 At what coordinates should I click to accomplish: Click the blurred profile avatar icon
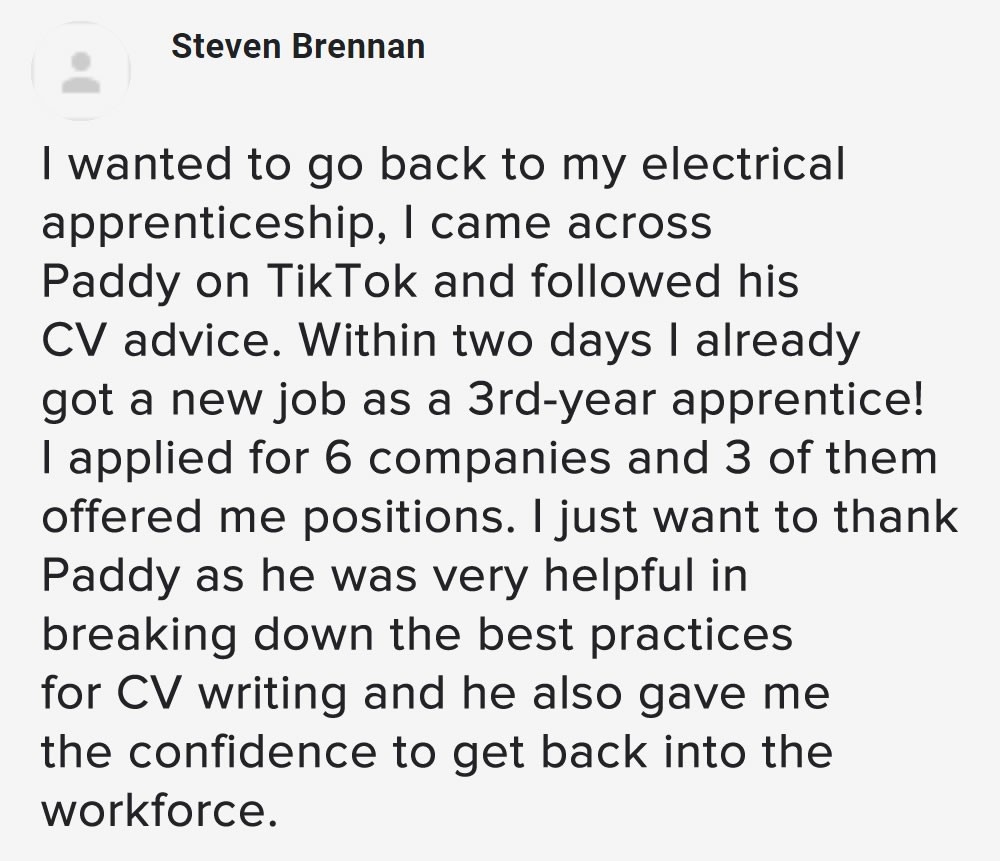[x=81, y=71]
